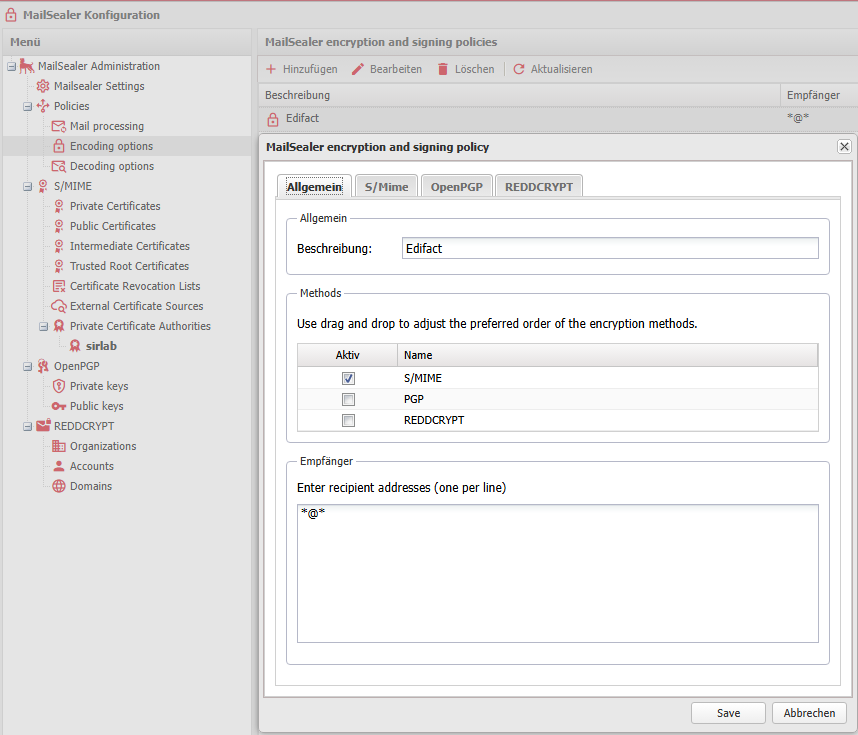
Task: Open the S/Mime tab
Action: pos(385,186)
